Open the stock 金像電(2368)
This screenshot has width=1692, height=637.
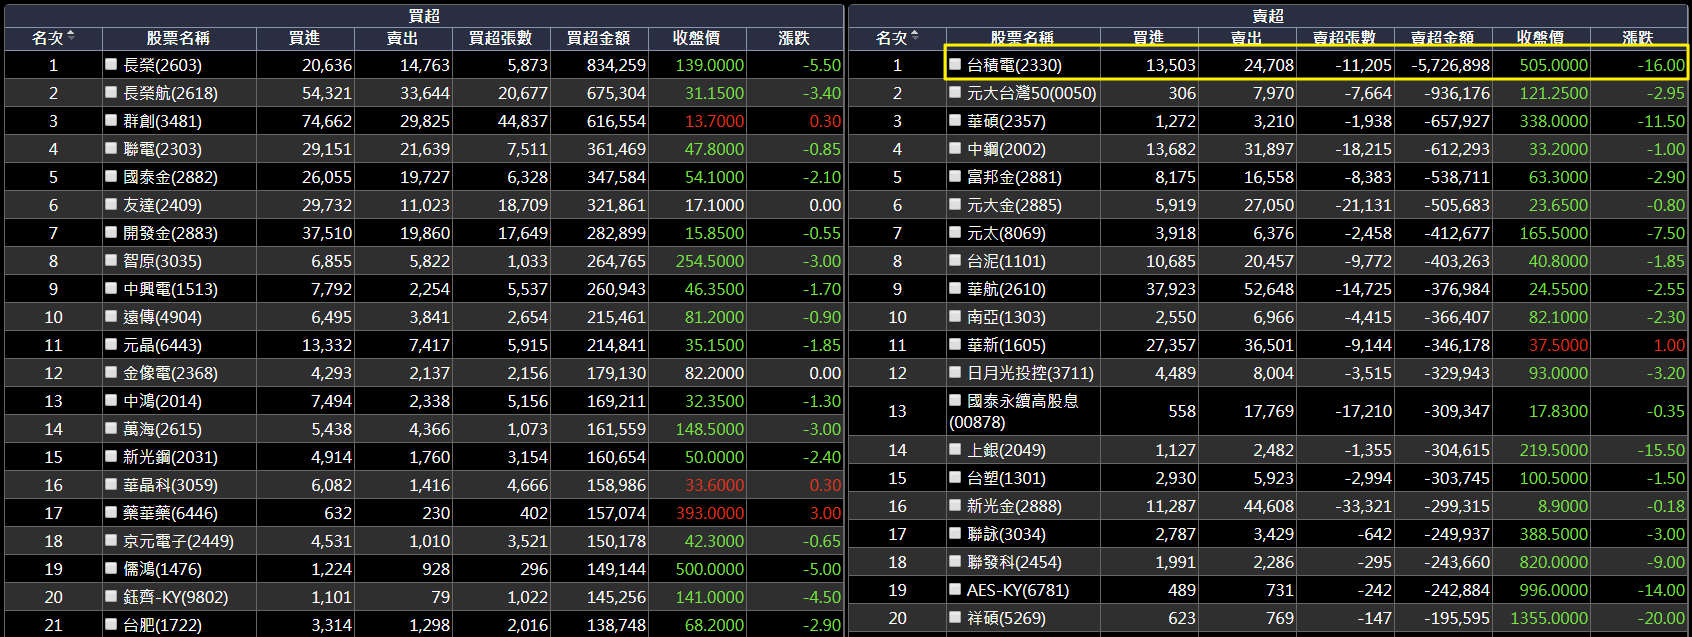(170, 373)
